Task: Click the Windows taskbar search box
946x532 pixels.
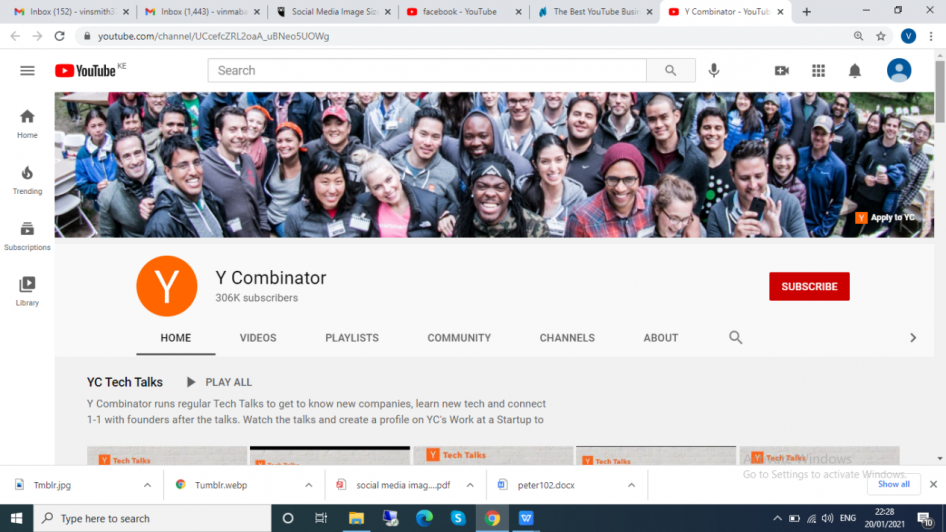Action: pyautogui.click(x=152, y=518)
